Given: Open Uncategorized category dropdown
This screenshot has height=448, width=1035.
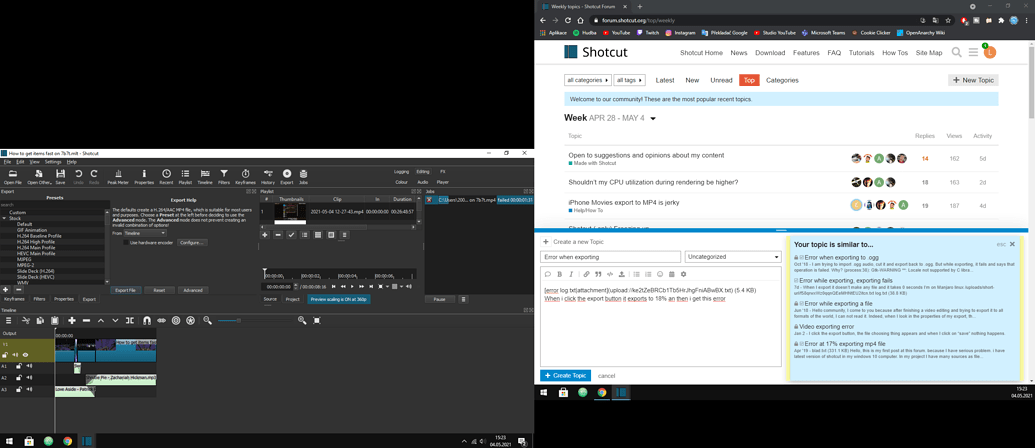Looking at the screenshot, I should coord(733,257).
